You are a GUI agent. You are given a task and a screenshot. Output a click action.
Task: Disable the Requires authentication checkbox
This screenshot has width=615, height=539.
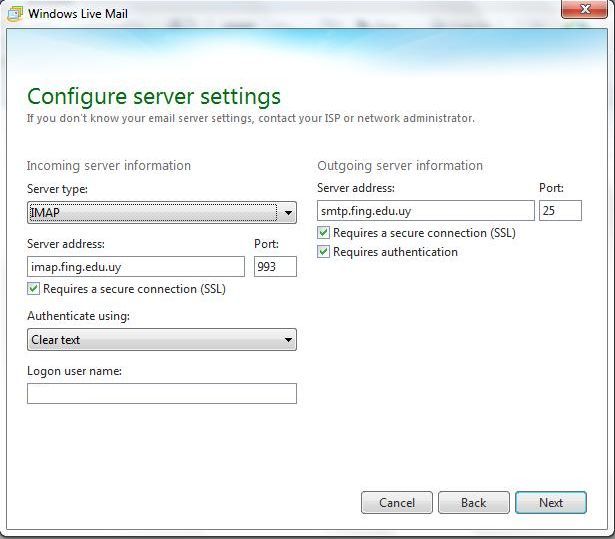[x=324, y=252]
